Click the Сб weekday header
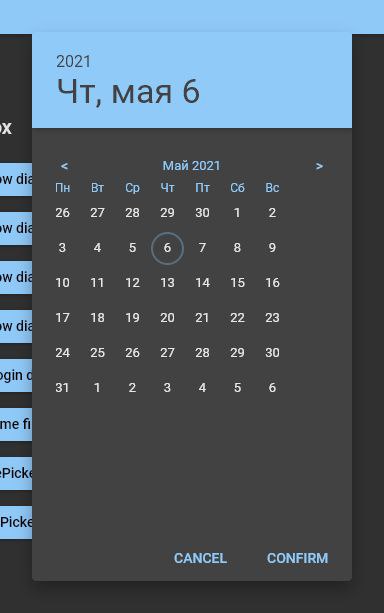 point(237,188)
